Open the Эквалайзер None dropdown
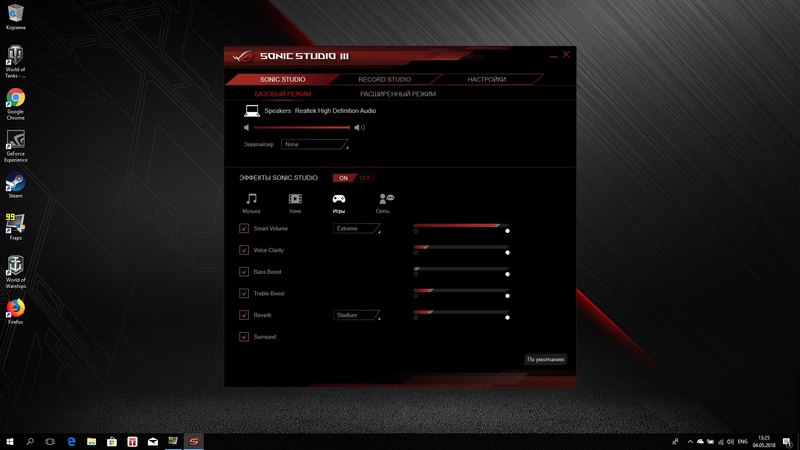Screen dimensions: 800x450 pyautogui.click(x=315, y=144)
